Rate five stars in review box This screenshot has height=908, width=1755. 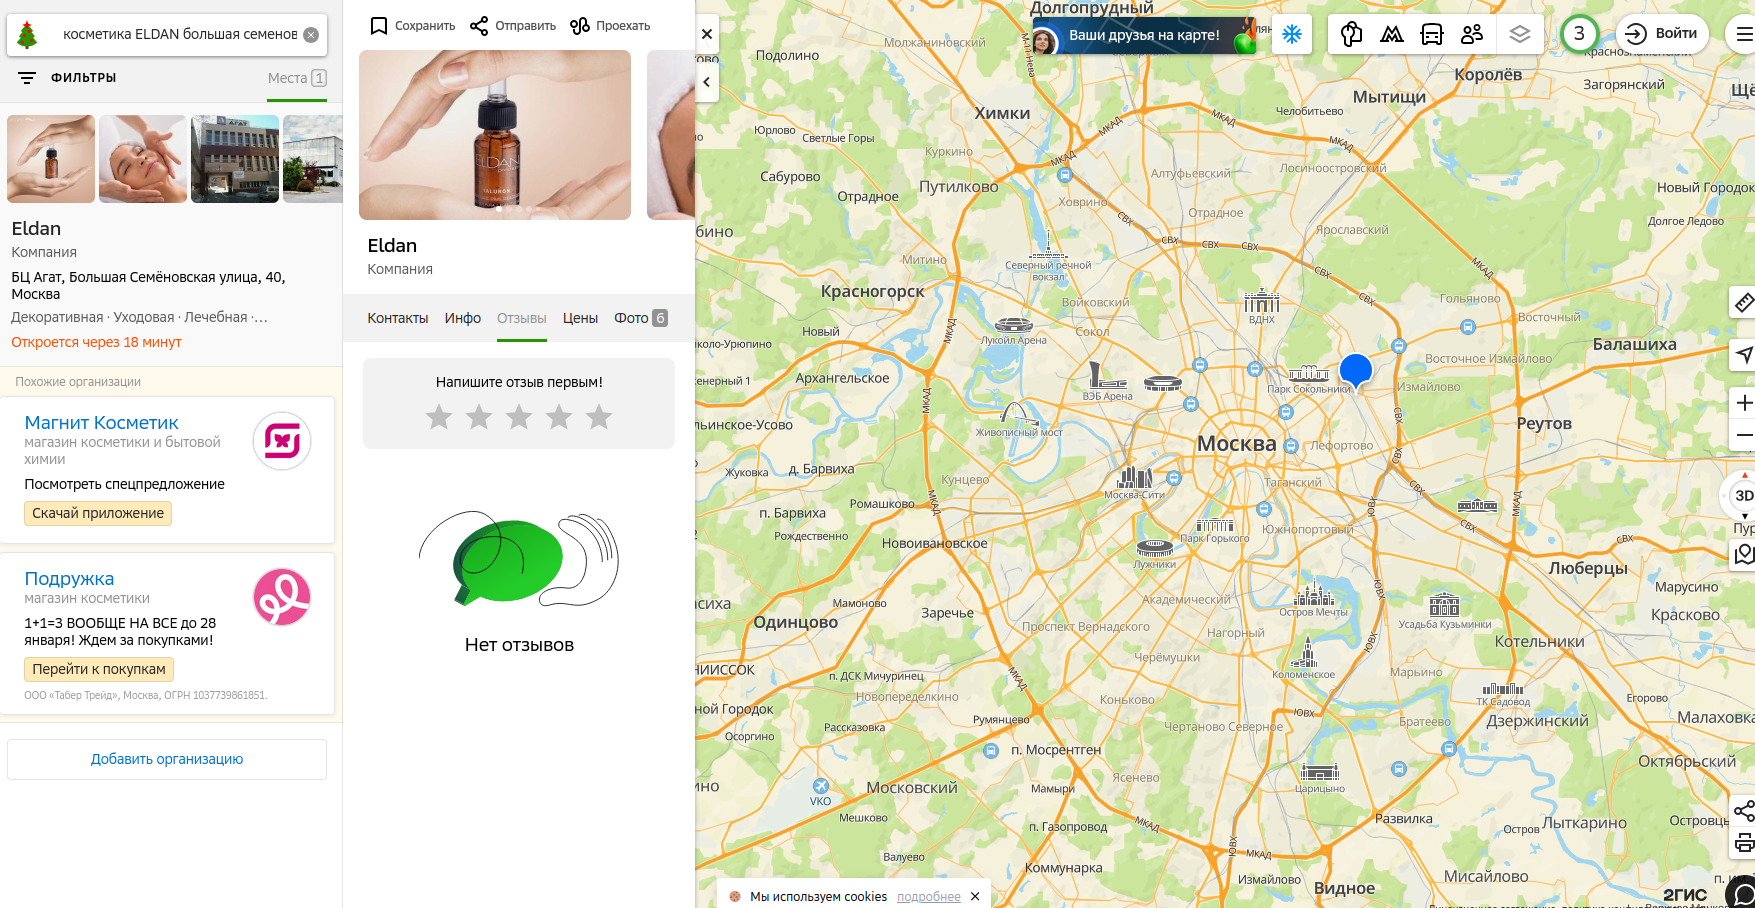click(599, 417)
